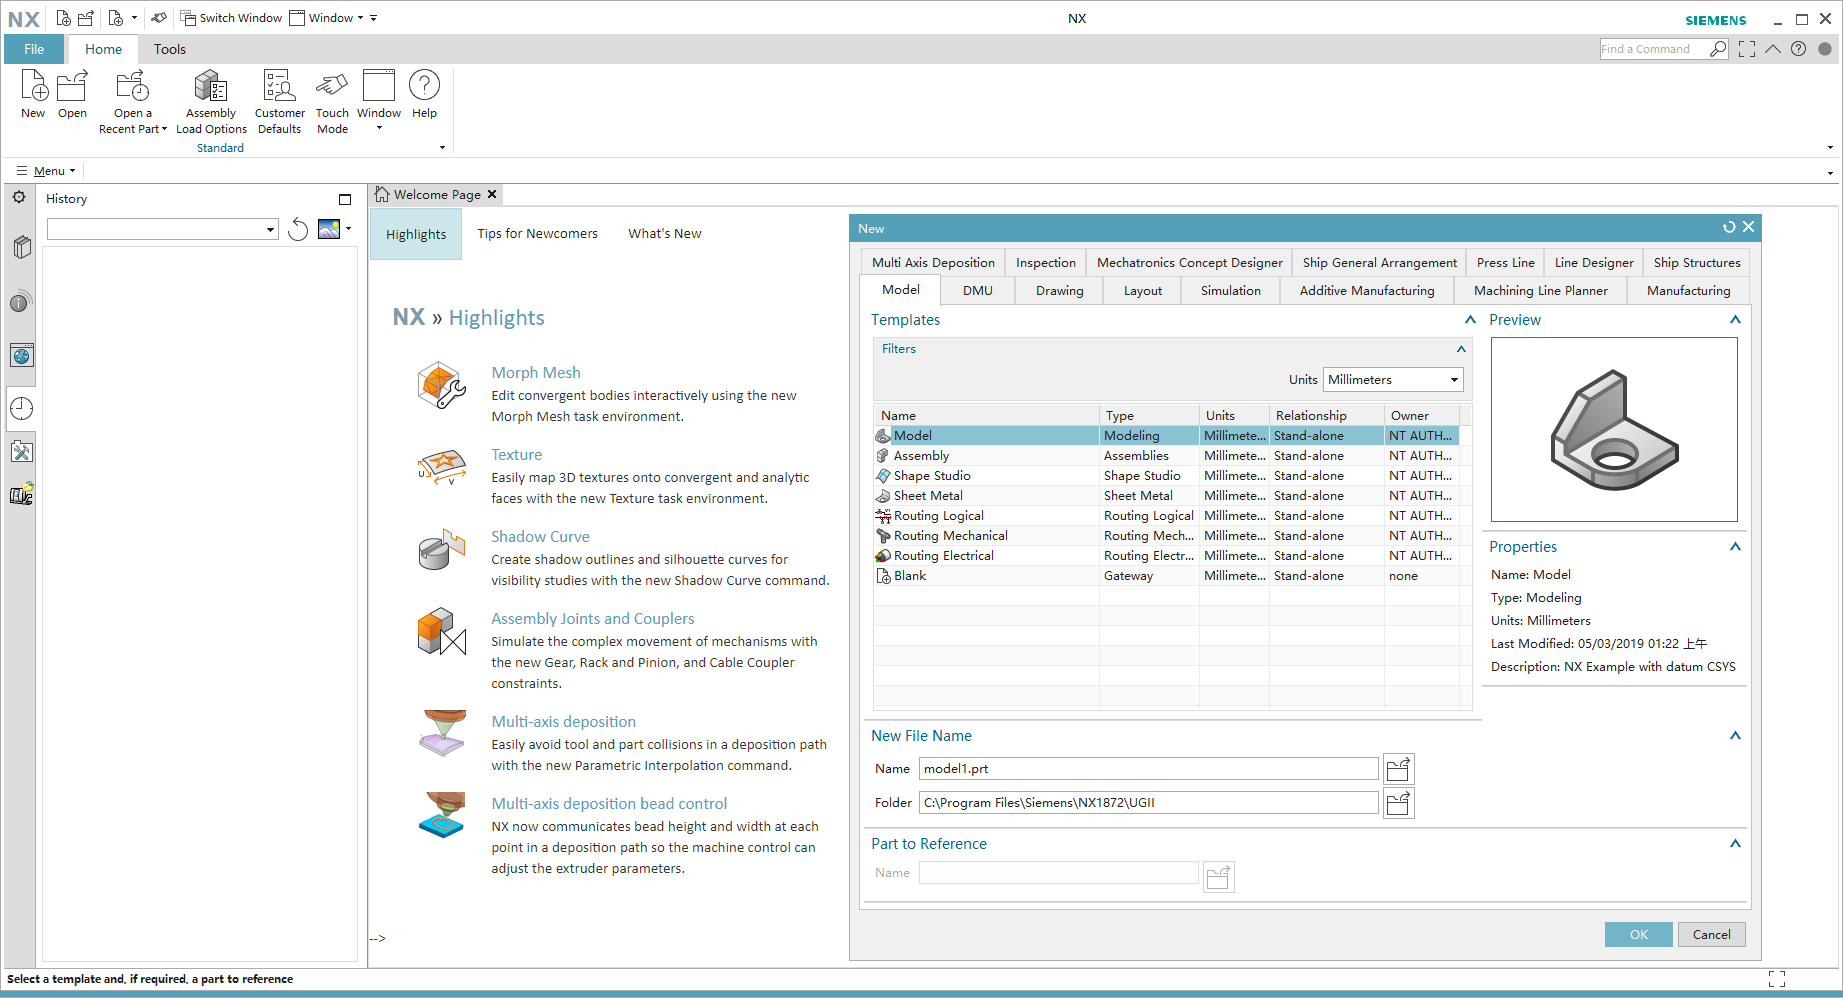Click the Texture highlight icon
This screenshot has height=998, width=1843.
441,467
